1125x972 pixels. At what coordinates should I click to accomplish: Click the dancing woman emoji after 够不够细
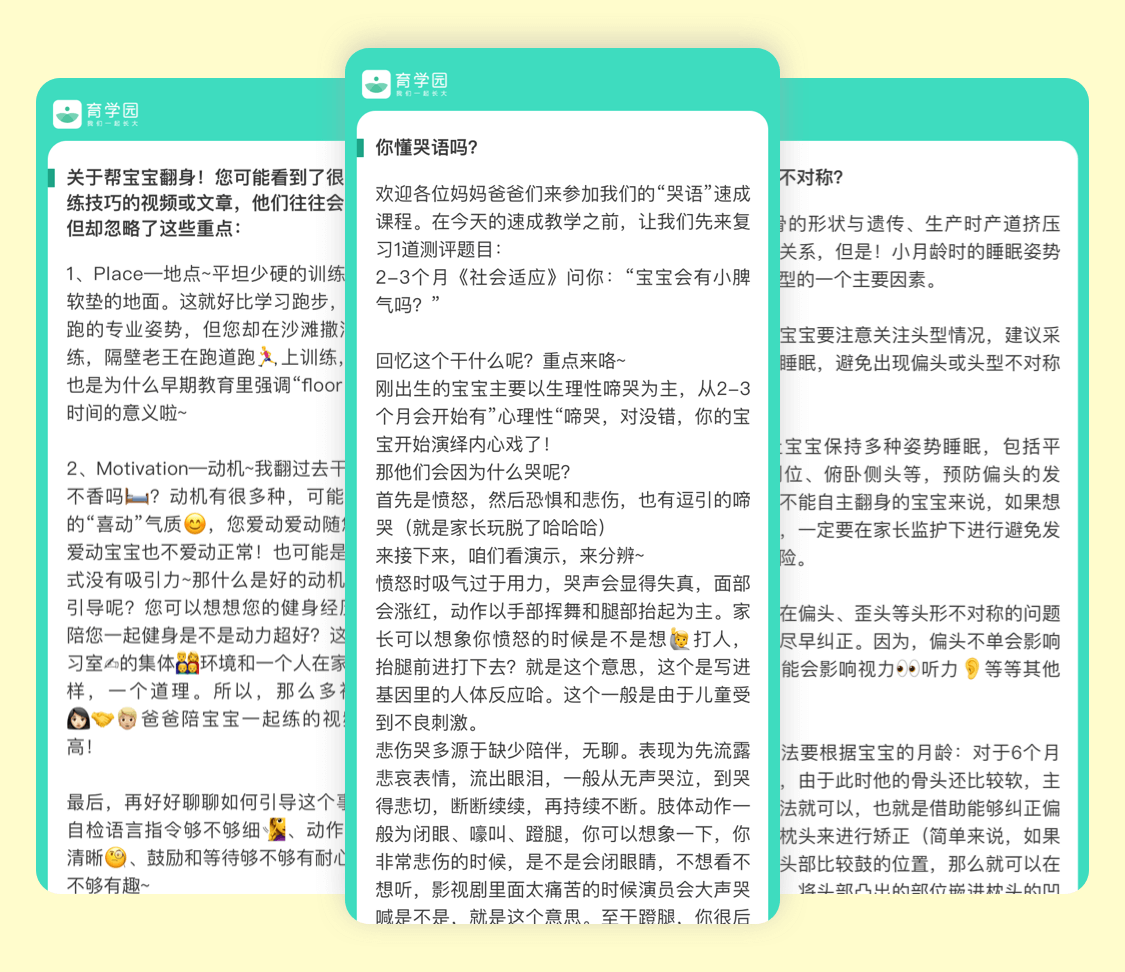point(276,829)
